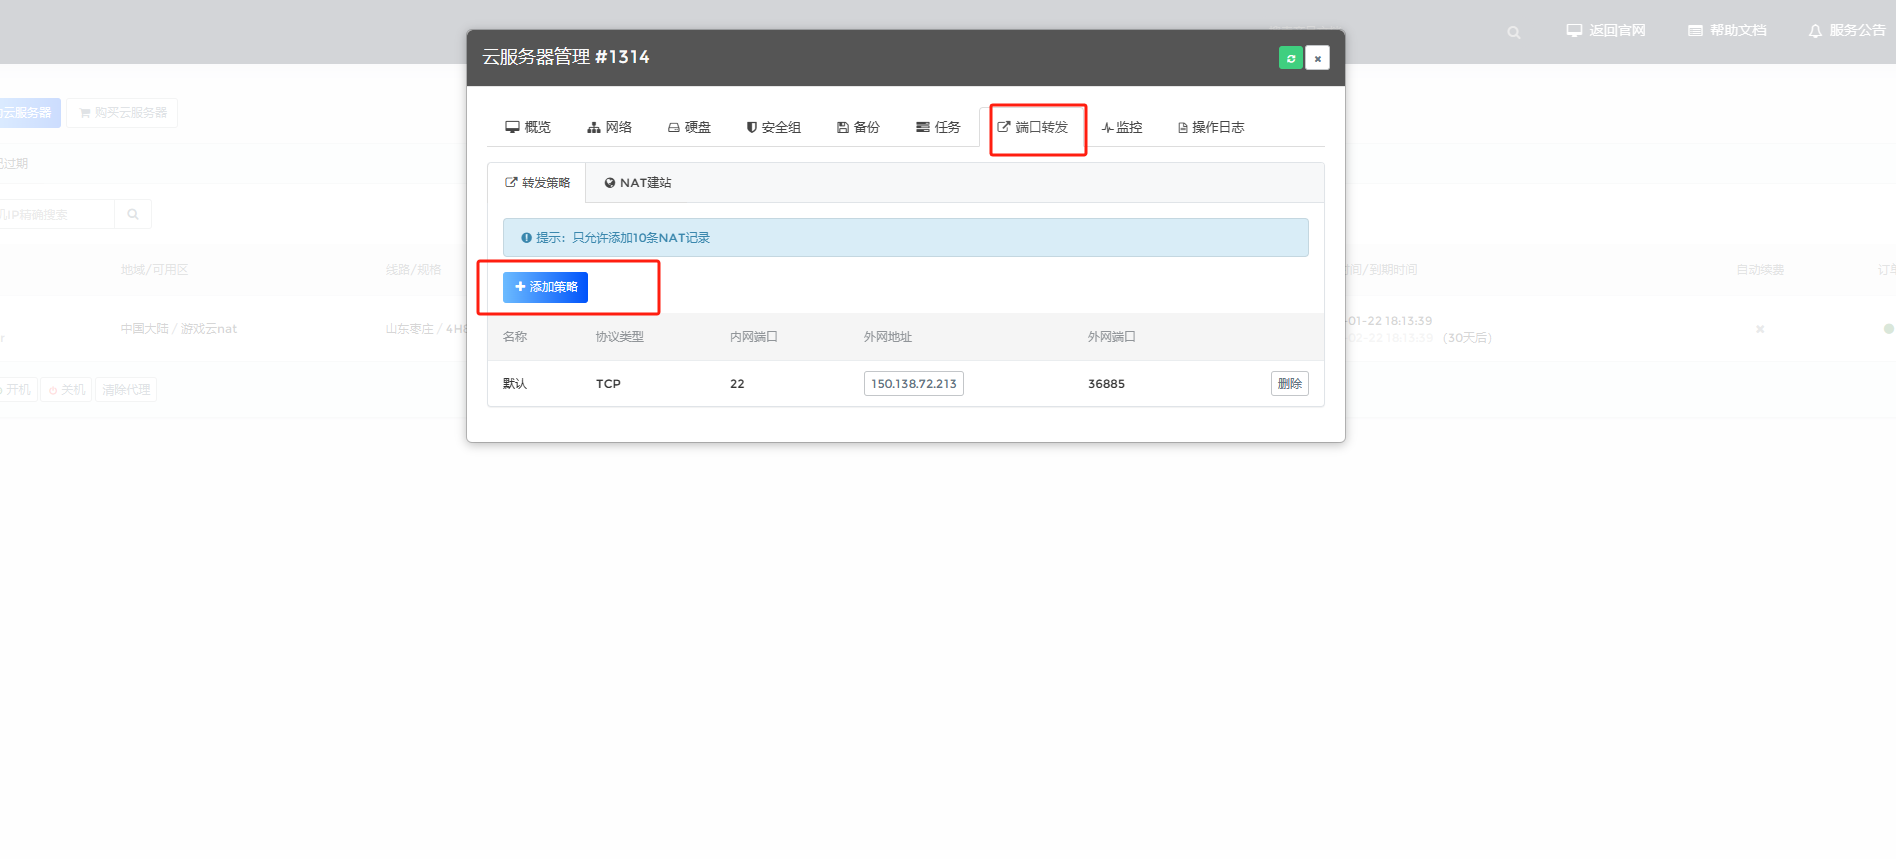1896x859 pixels.
Task: Click the IP search magnifier button in background
Action: point(133,214)
